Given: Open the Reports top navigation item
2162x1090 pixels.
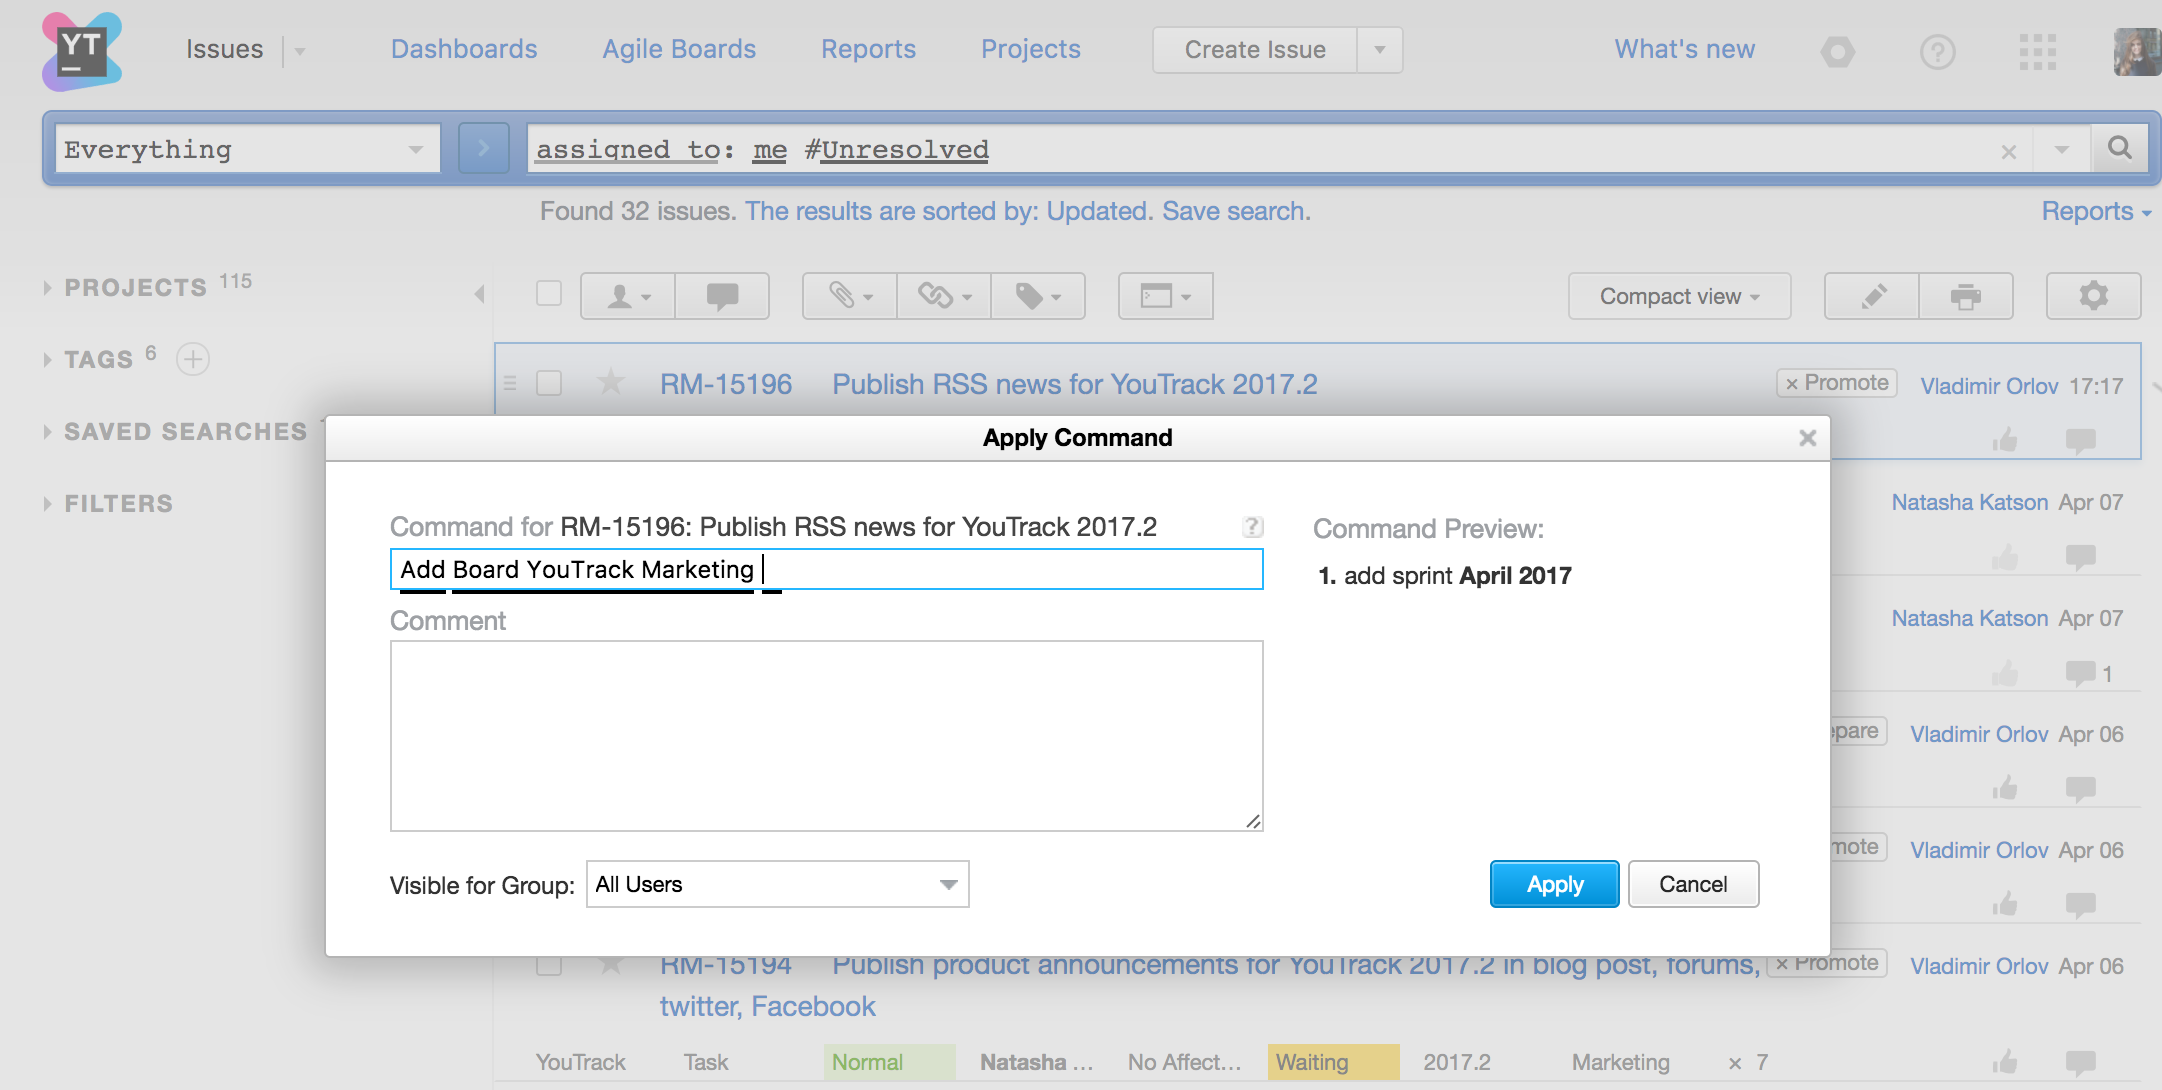Looking at the screenshot, I should [x=868, y=49].
